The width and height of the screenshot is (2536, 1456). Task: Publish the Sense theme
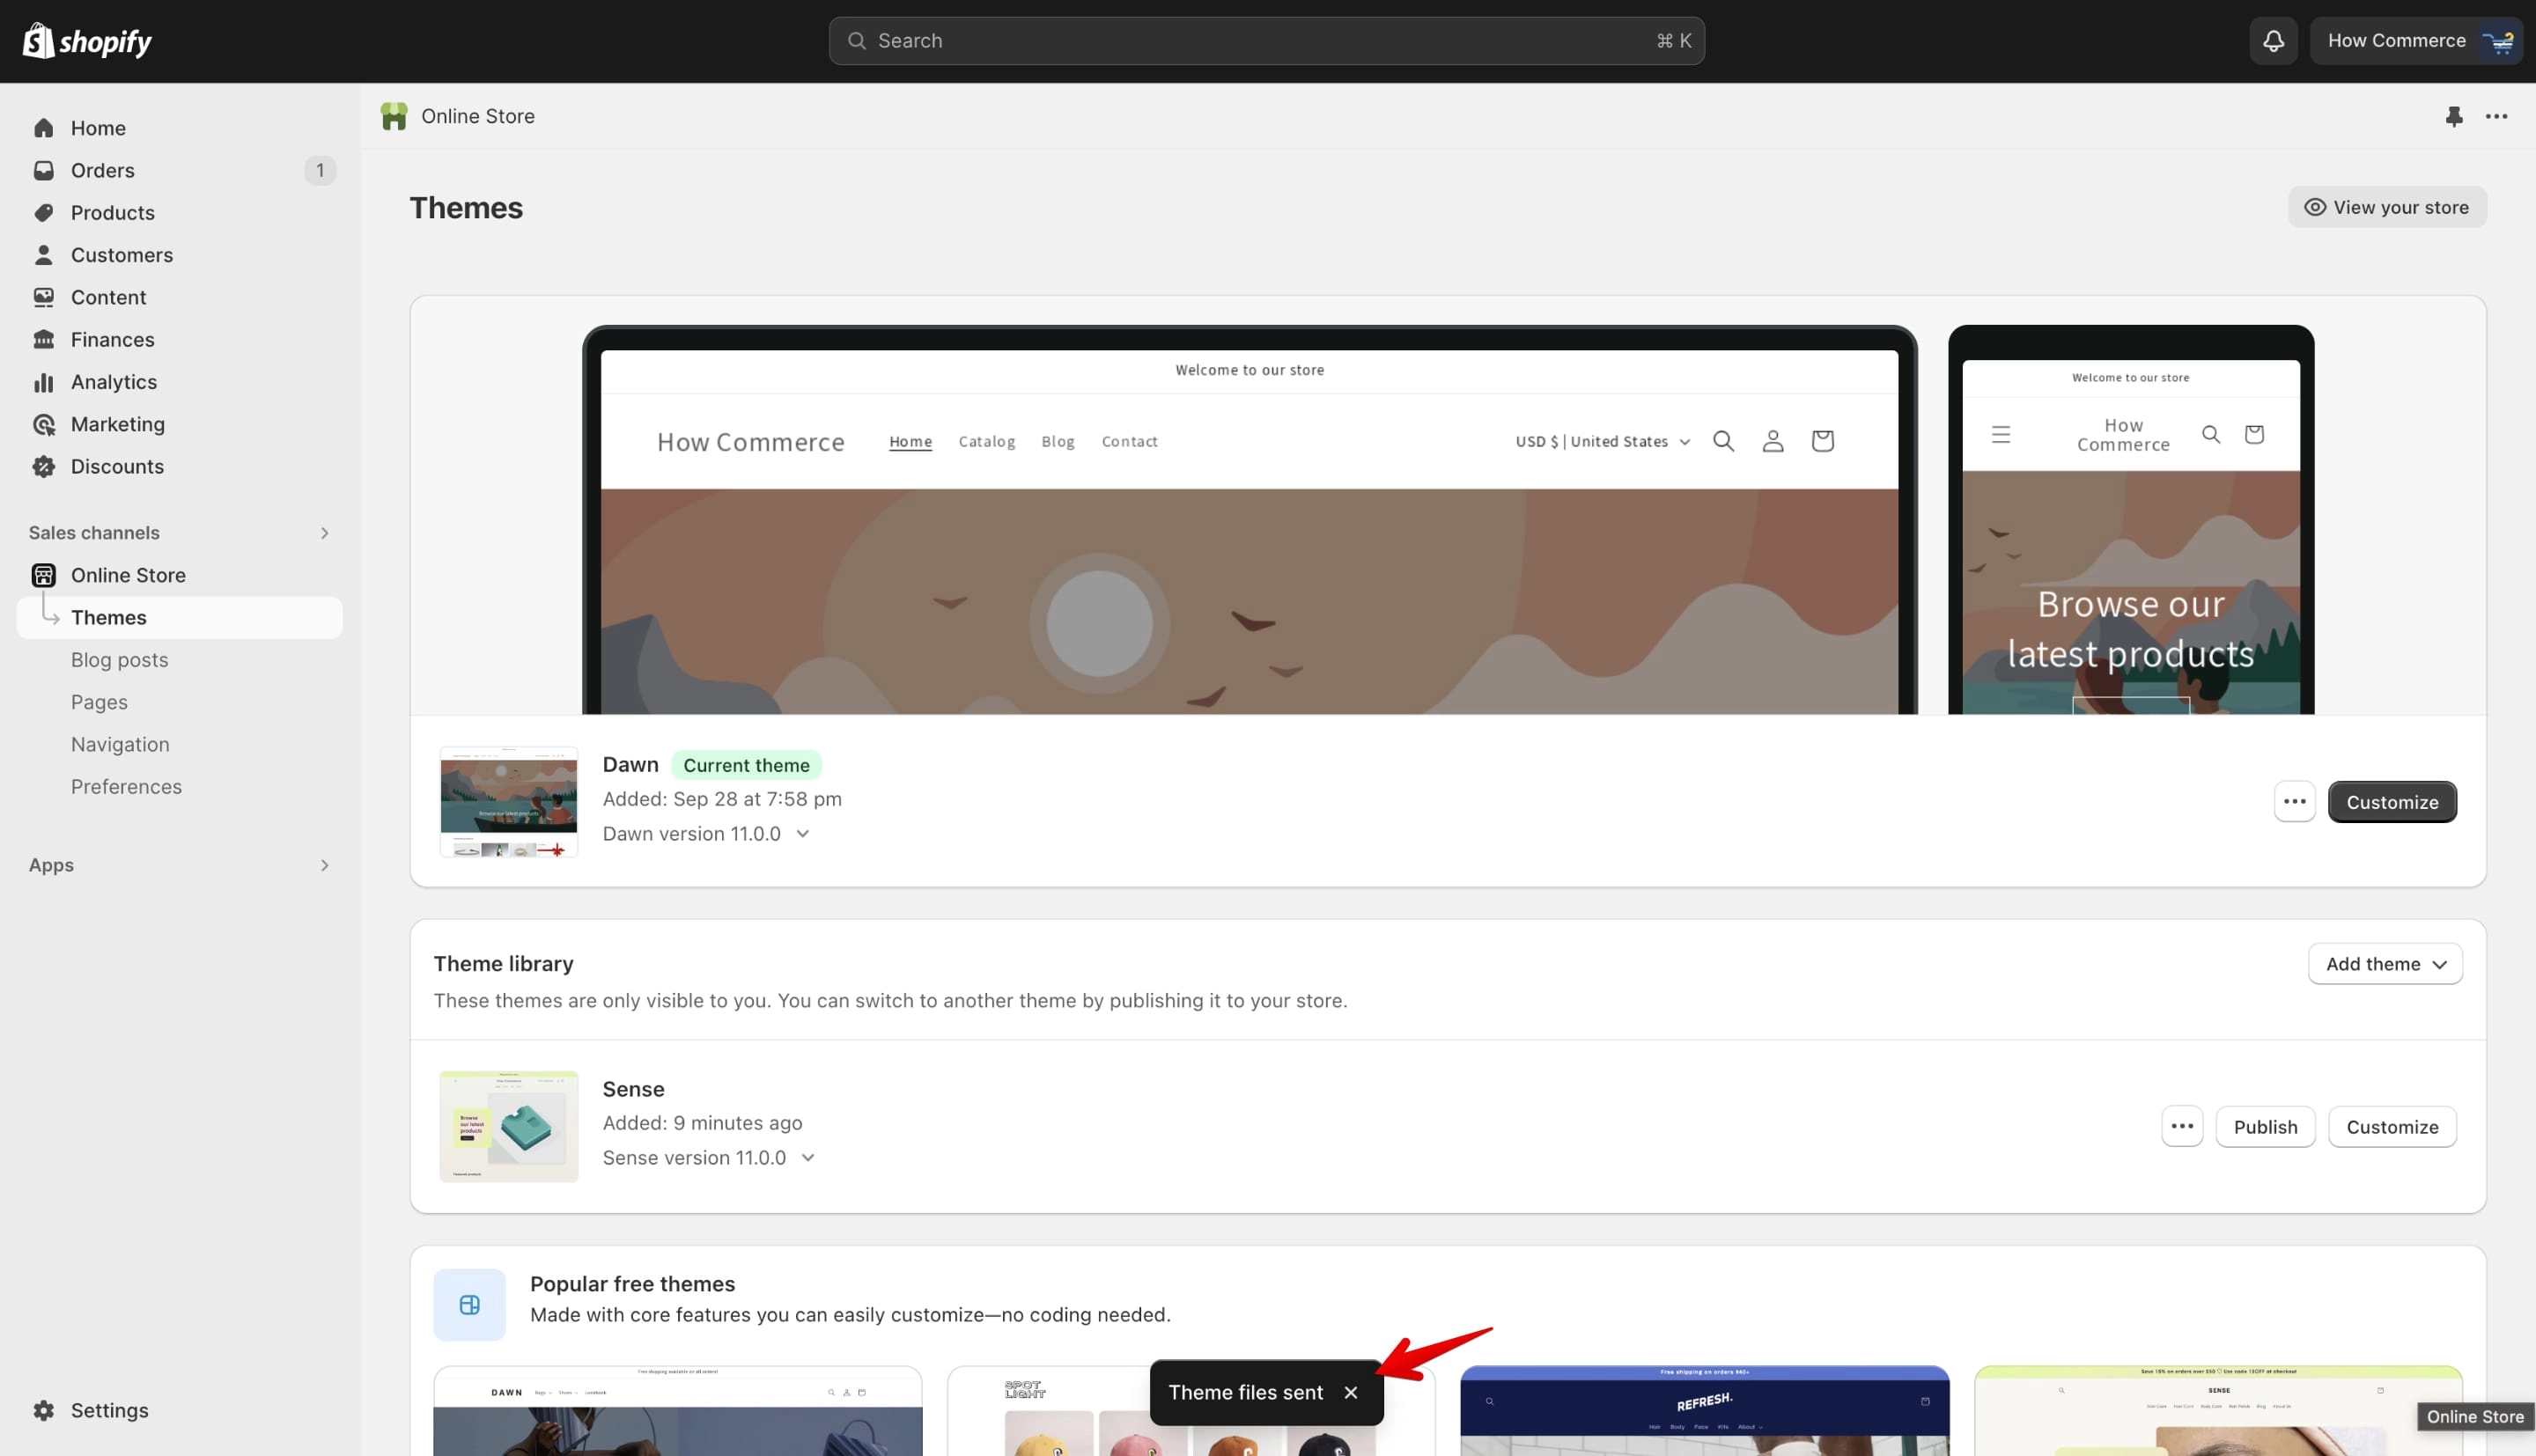(x=2265, y=1127)
